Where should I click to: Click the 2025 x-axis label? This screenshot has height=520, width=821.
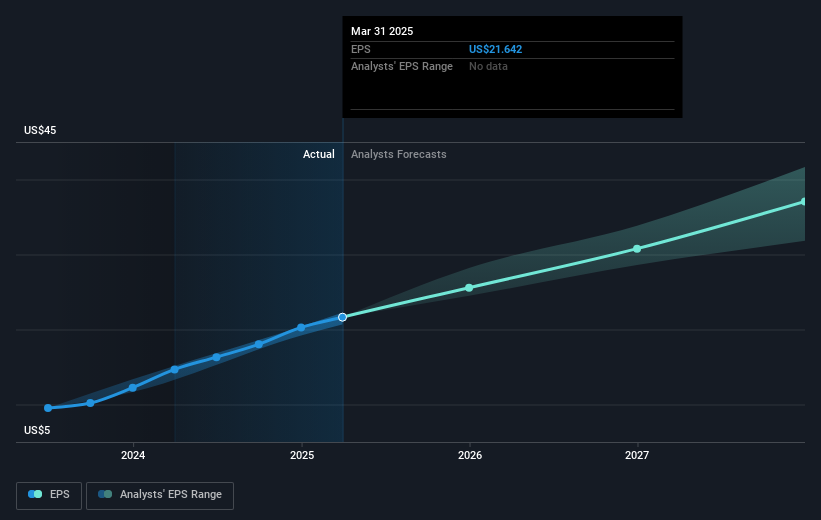302,455
